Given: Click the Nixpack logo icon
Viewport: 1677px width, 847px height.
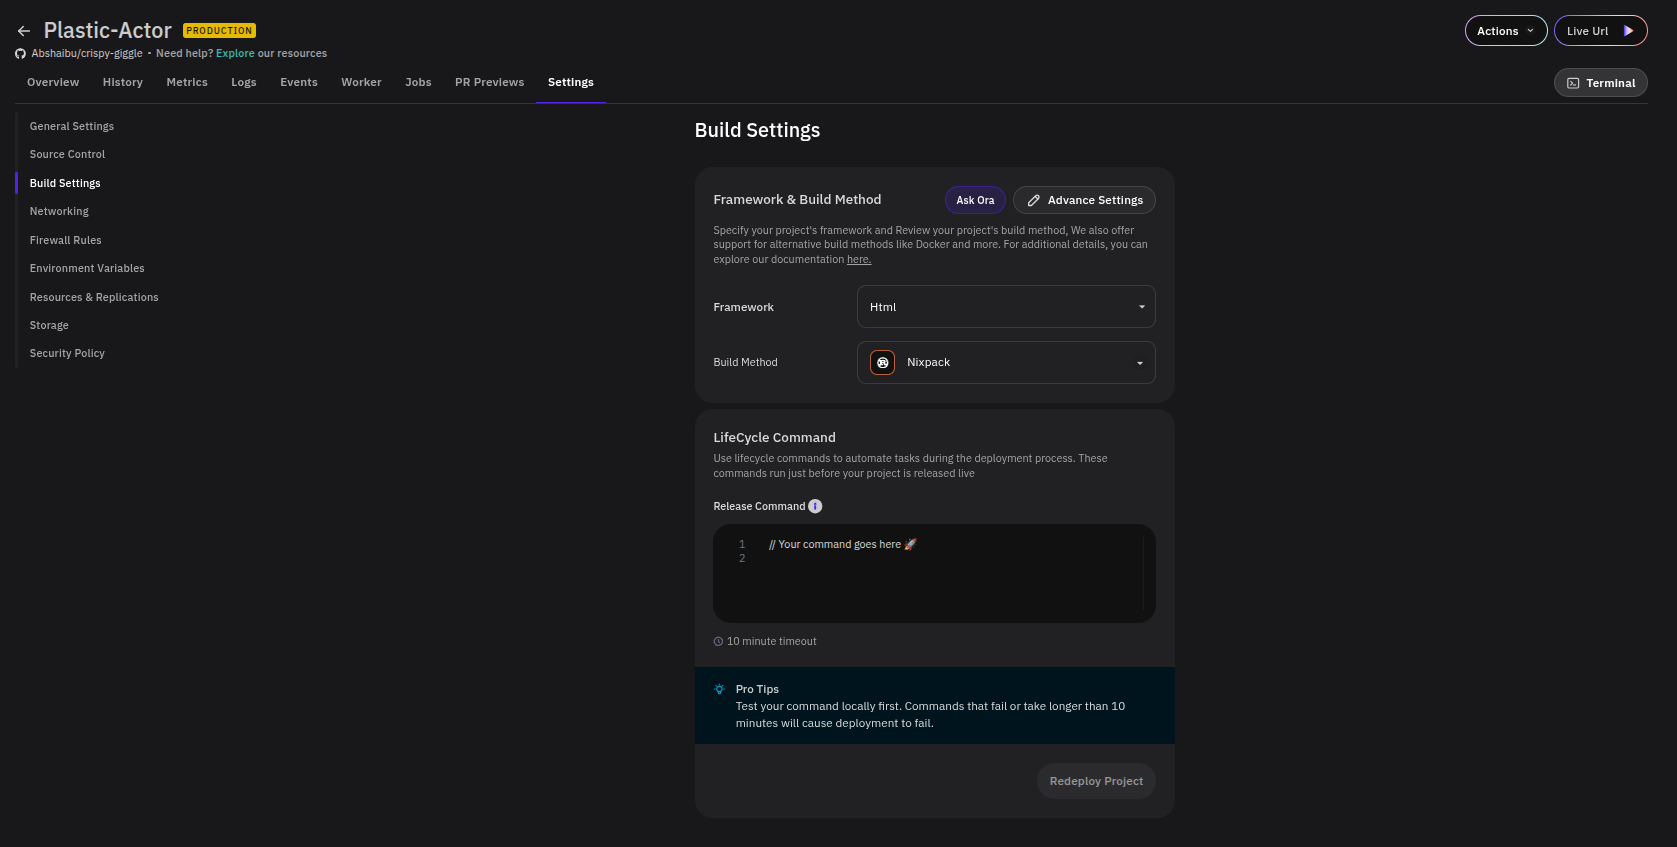Looking at the screenshot, I should [x=882, y=362].
